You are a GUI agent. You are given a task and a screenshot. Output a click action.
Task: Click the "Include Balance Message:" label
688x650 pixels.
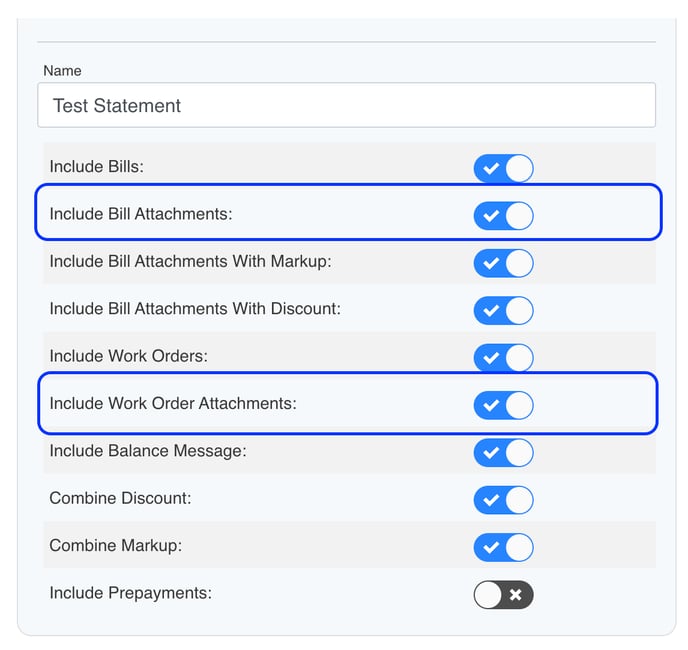[148, 451]
